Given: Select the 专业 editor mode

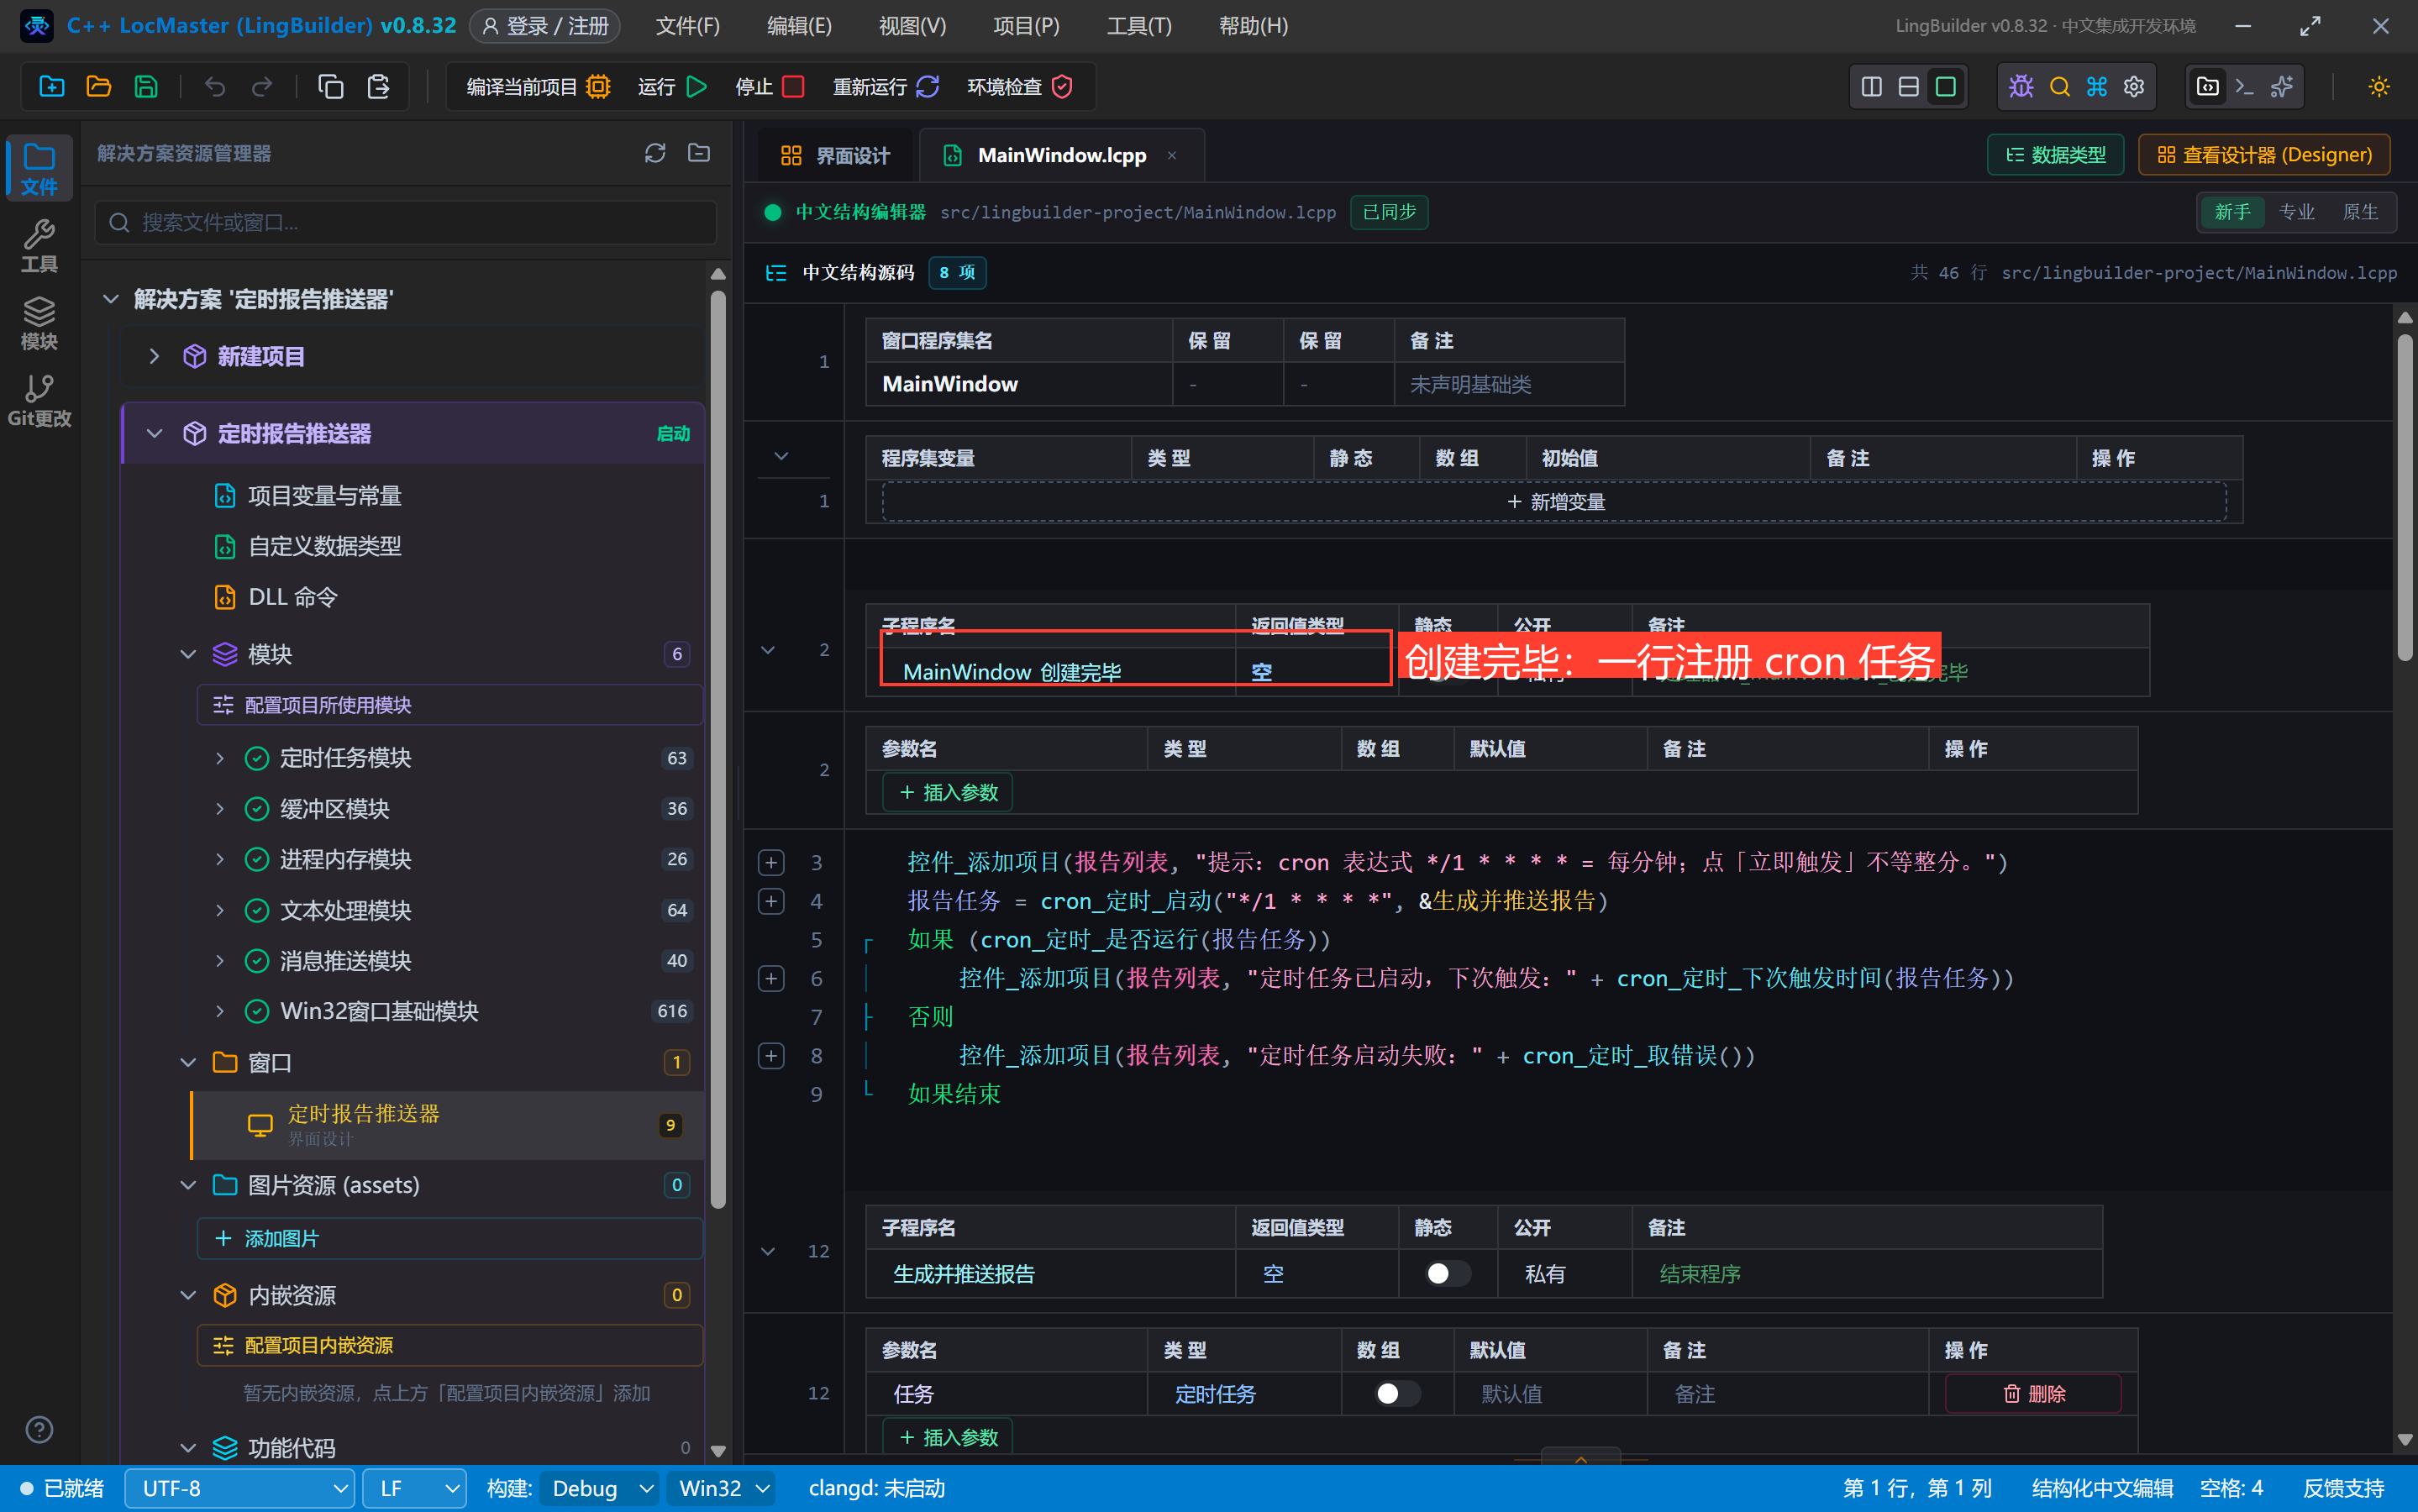Looking at the screenshot, I should [2296, 212].
